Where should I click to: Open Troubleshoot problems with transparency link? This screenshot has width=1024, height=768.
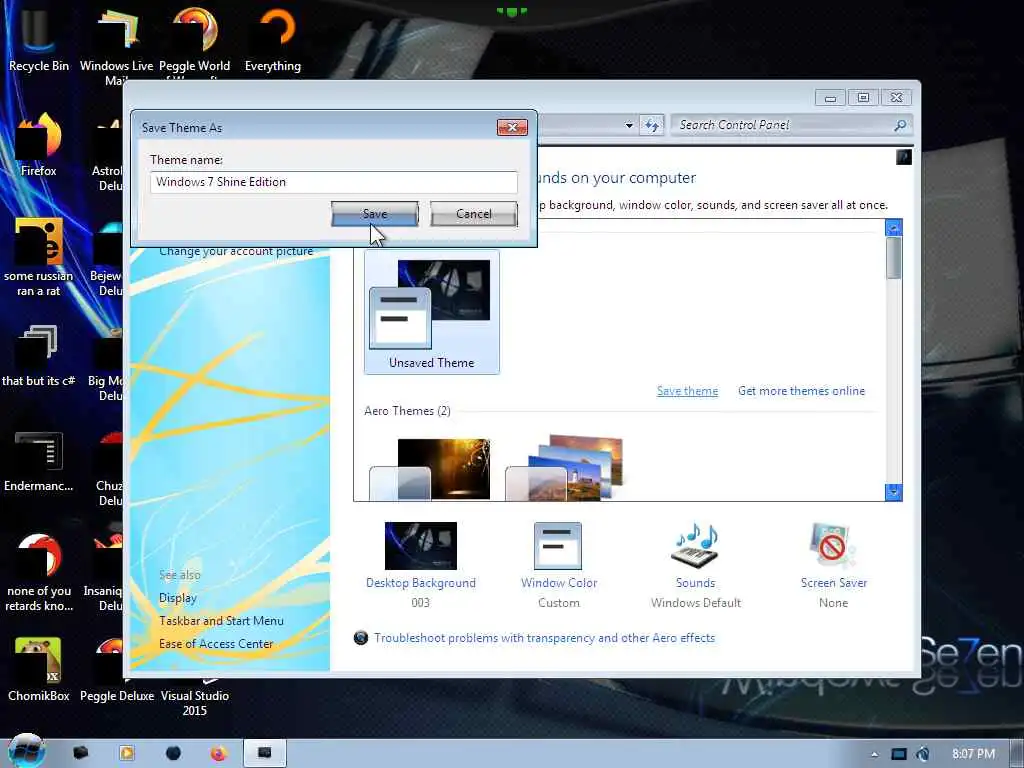pyautogui.click(x=544, y=637)
